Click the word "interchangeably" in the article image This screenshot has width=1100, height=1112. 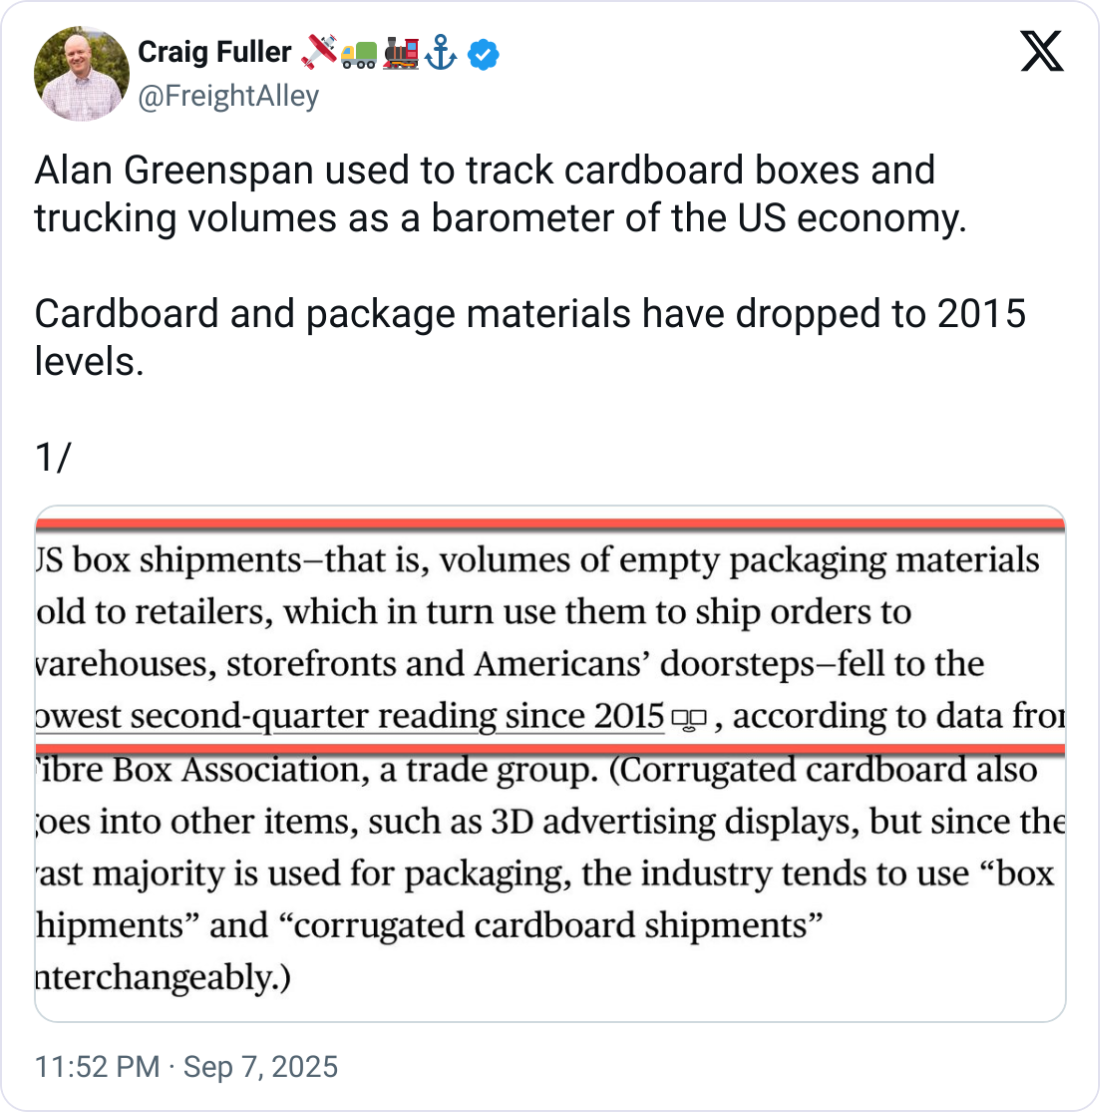160,976
